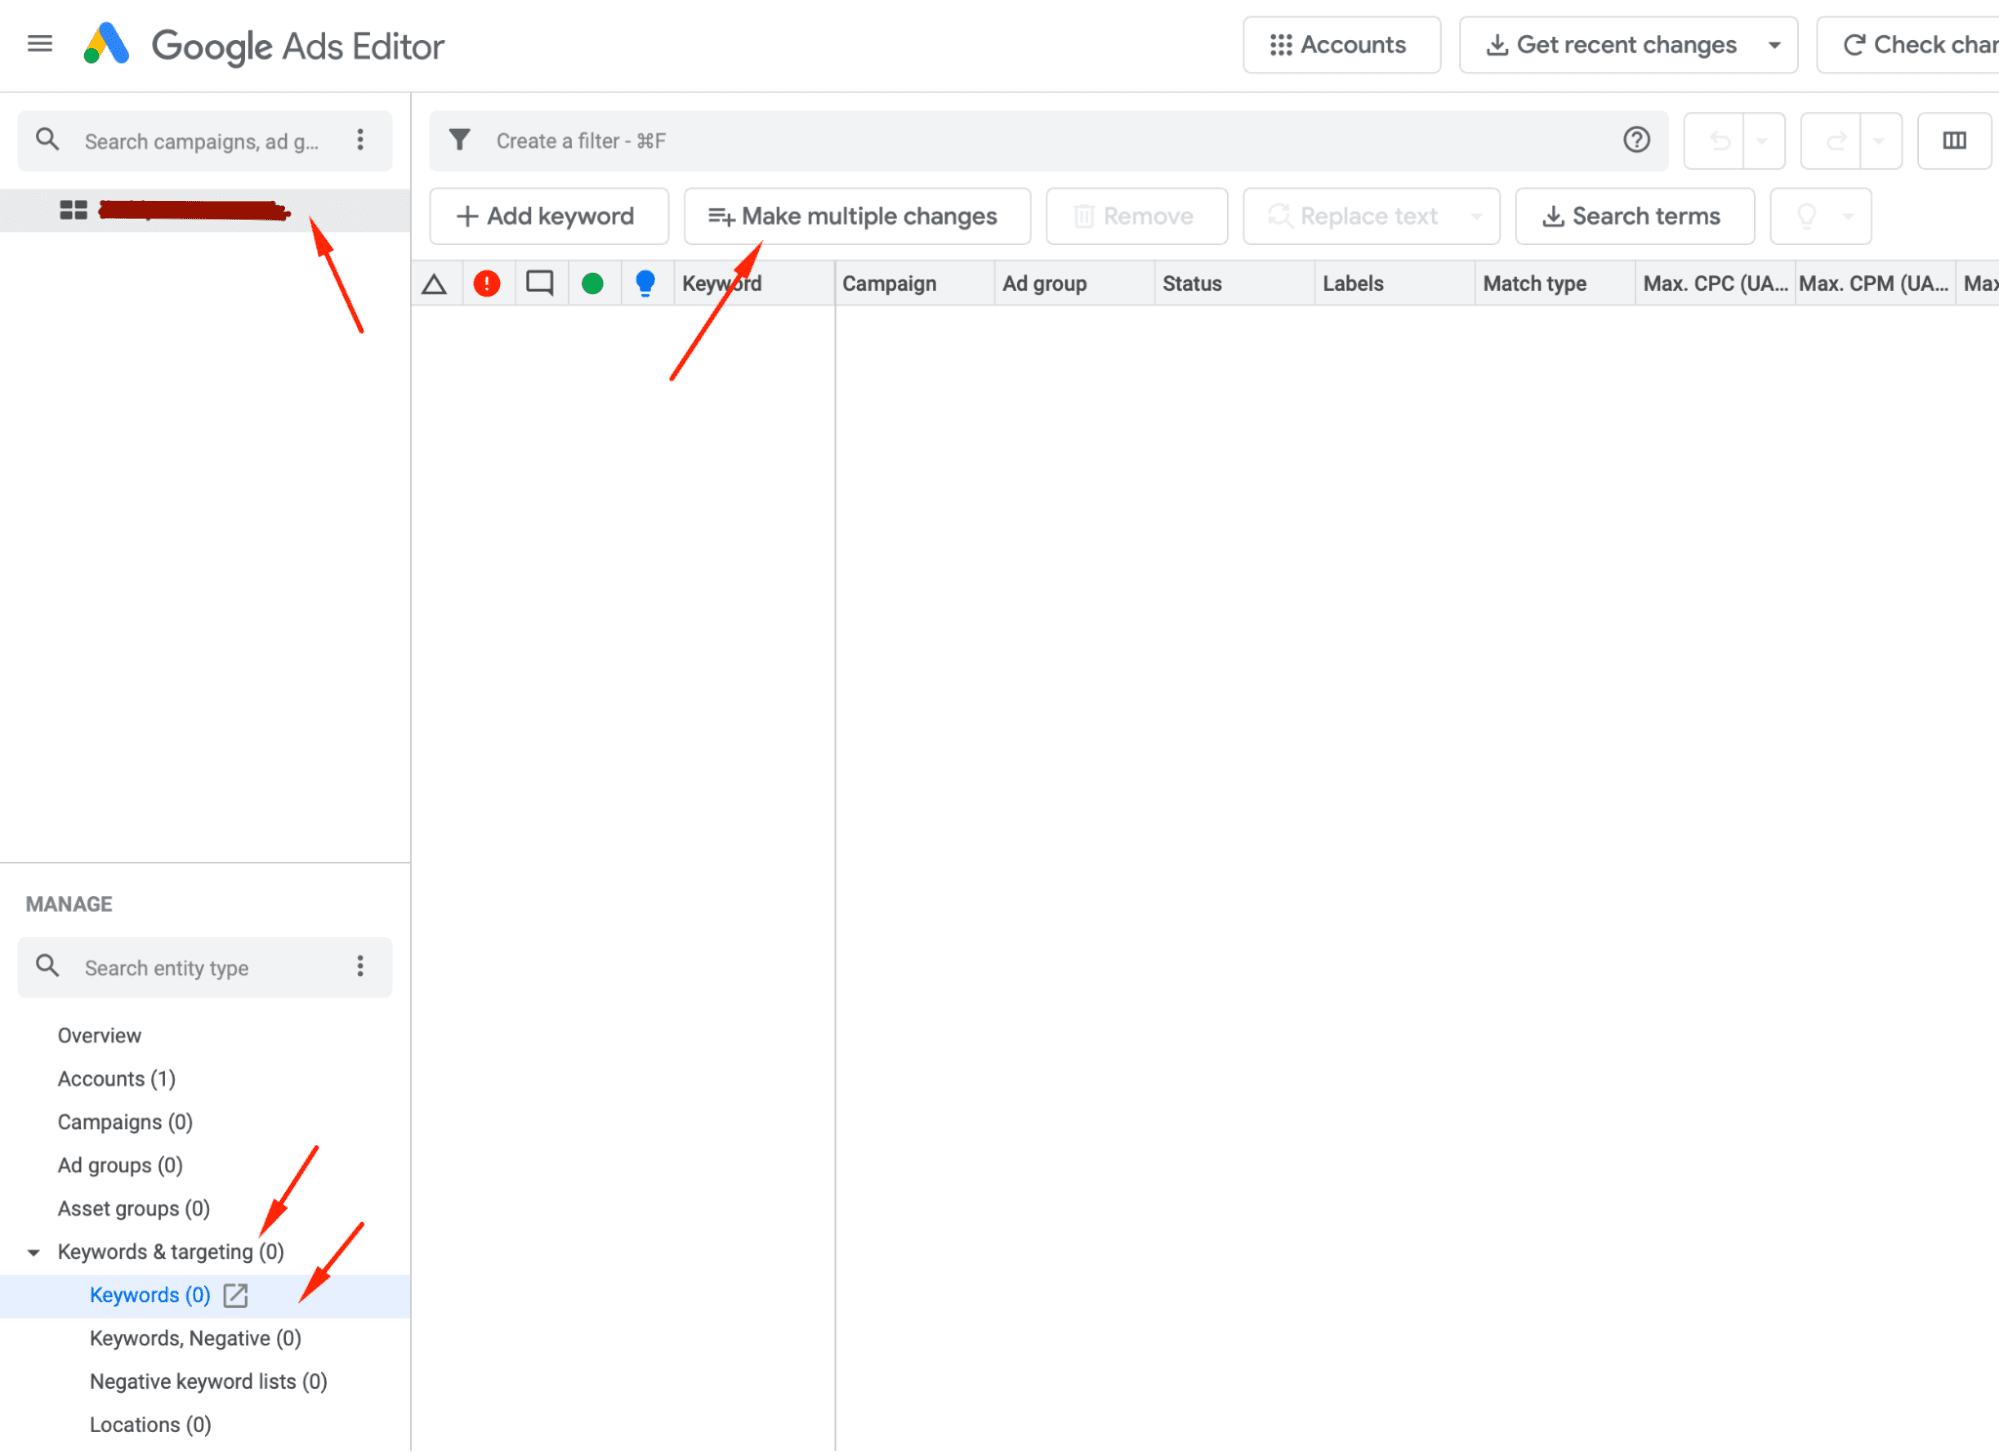Open entity type search options menu
The width and height of the screenshot is (1999, 1452).
360,967
